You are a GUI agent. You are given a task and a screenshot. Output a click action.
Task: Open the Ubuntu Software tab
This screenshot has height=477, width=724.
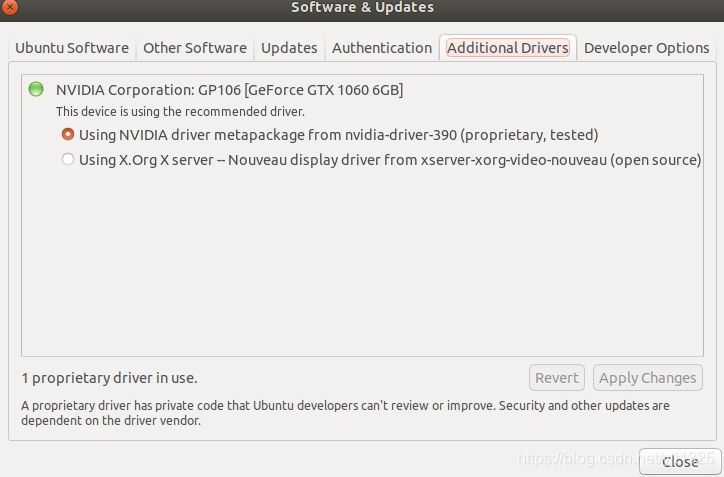pos(72,48)
